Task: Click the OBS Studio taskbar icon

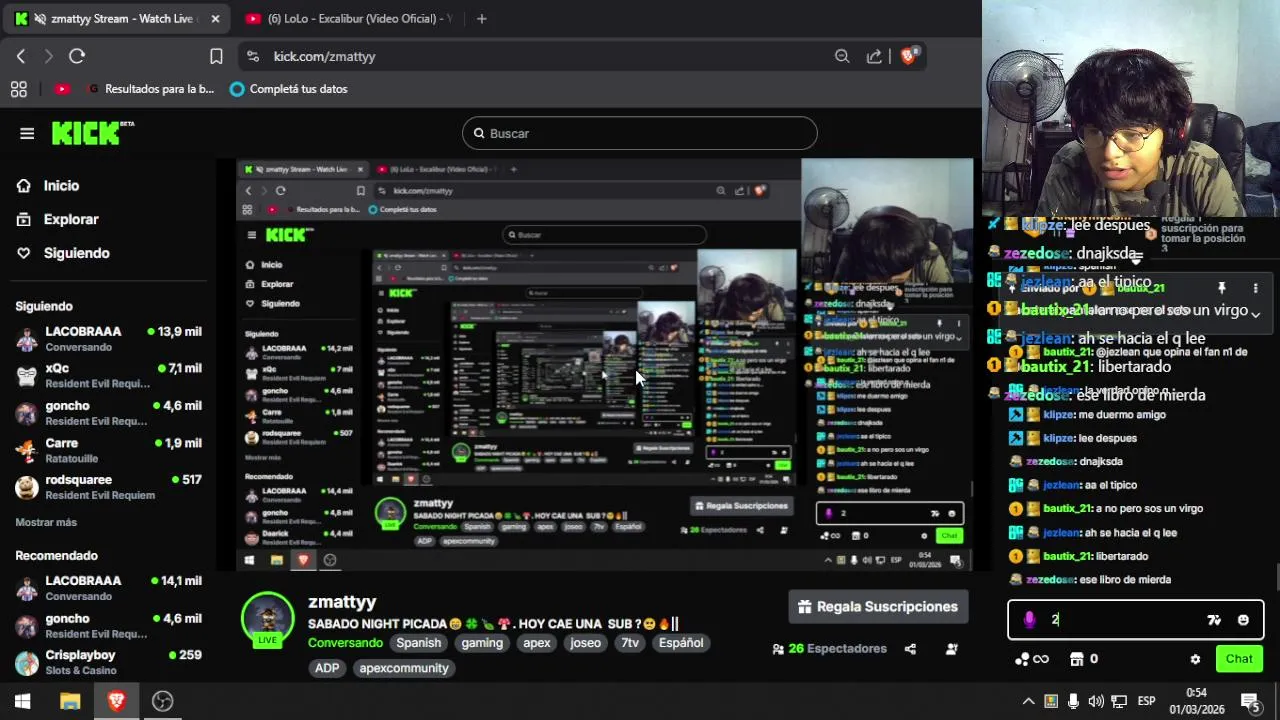Action: point(162,701)
